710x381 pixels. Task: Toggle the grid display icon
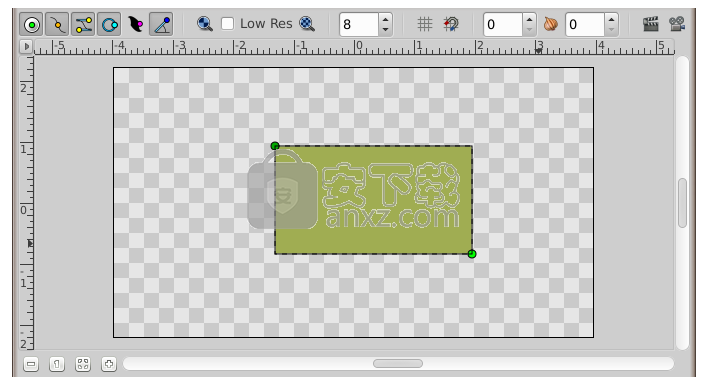point(424,24)
